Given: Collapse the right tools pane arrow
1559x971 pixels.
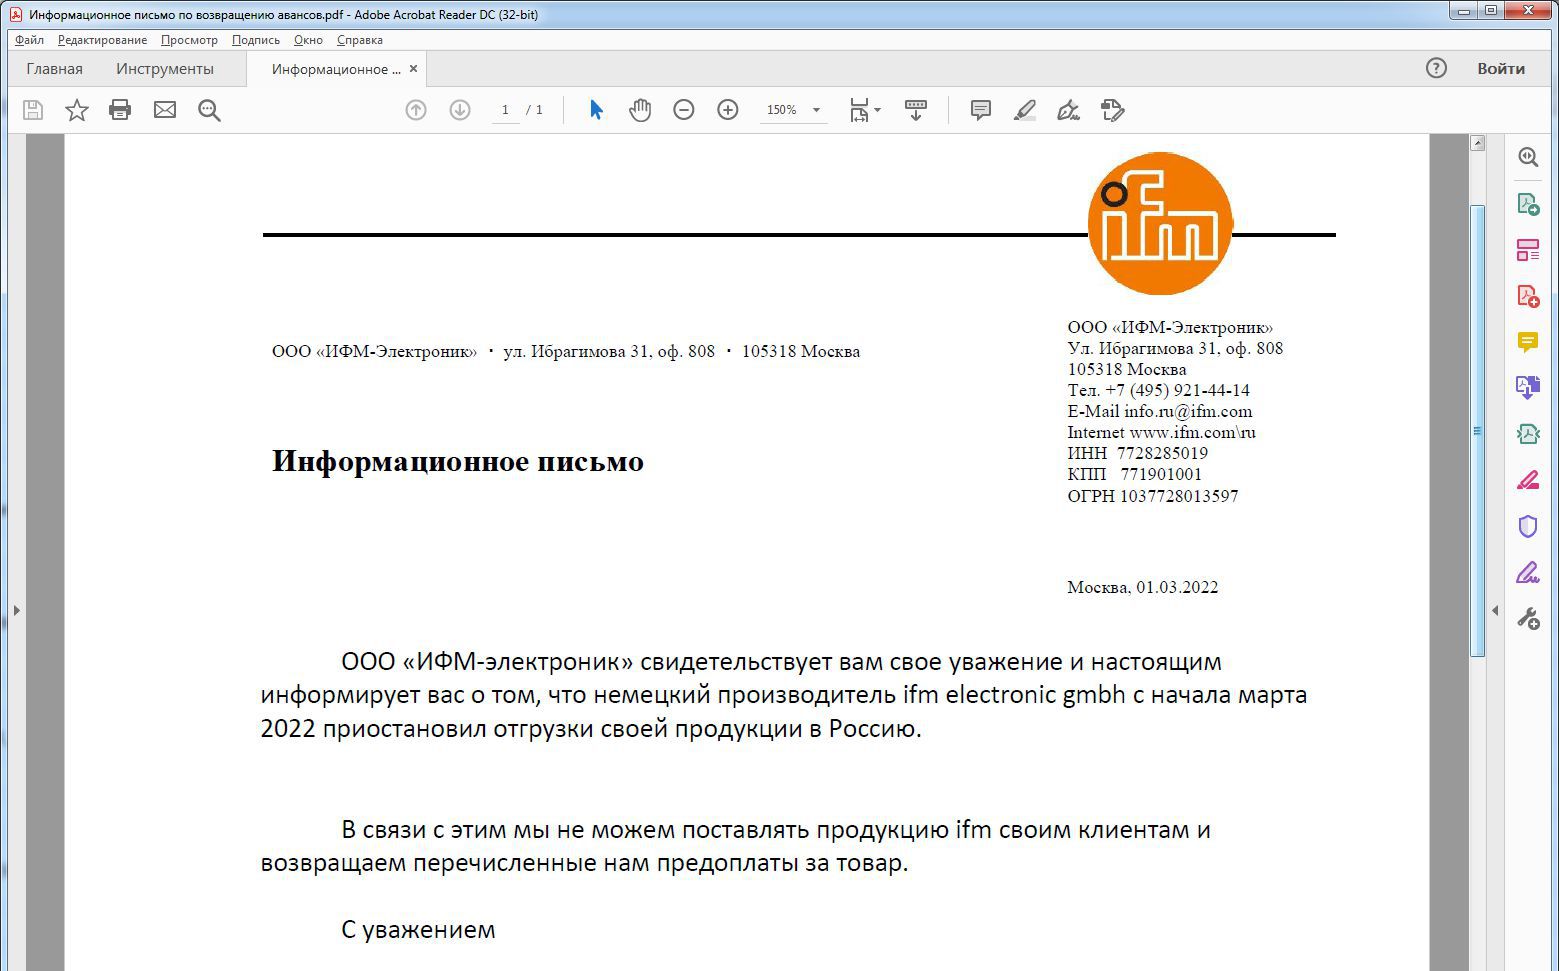Looking at the screenshot, I should 1495,610.
